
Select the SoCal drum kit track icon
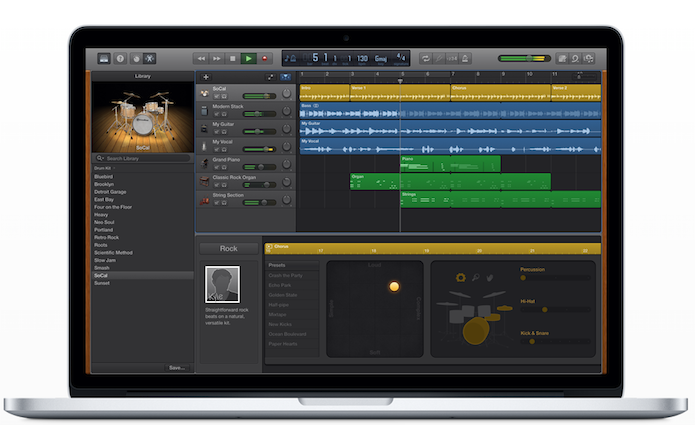click(204, 93)
